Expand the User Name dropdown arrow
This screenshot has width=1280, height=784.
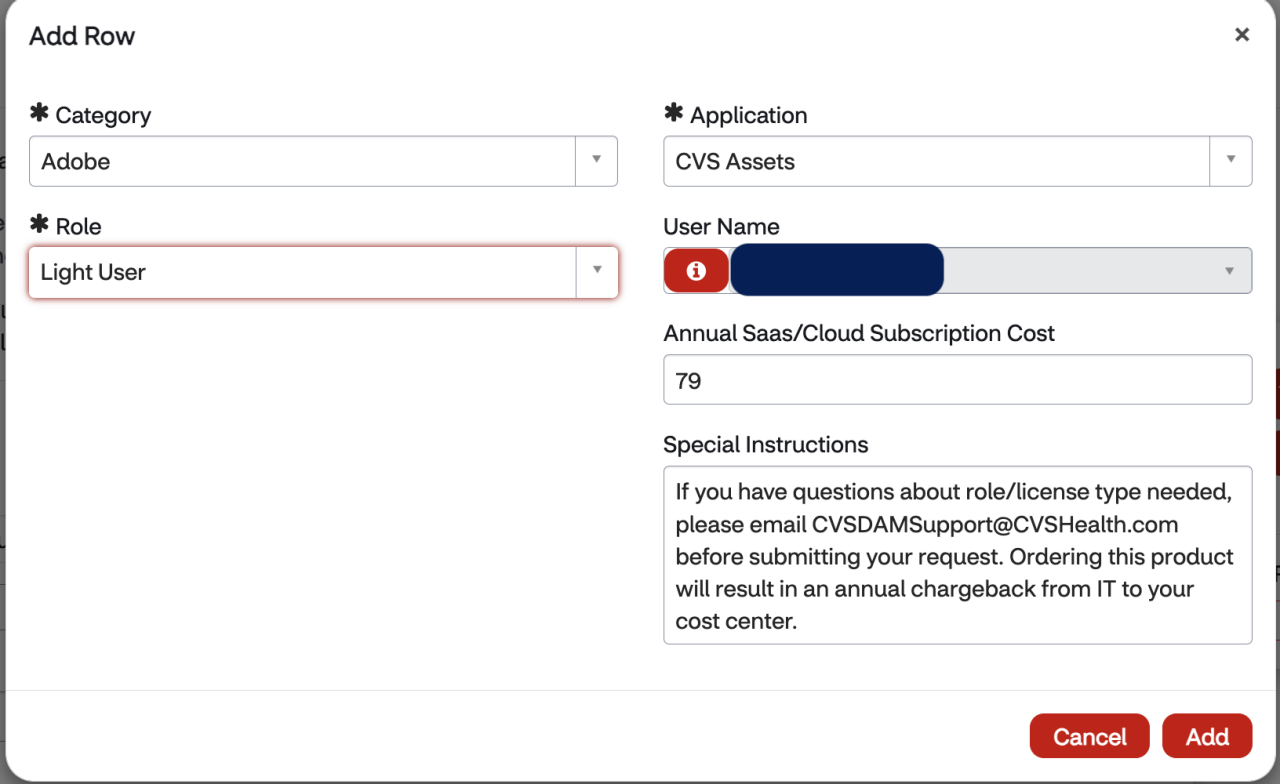coord(1231,270)
